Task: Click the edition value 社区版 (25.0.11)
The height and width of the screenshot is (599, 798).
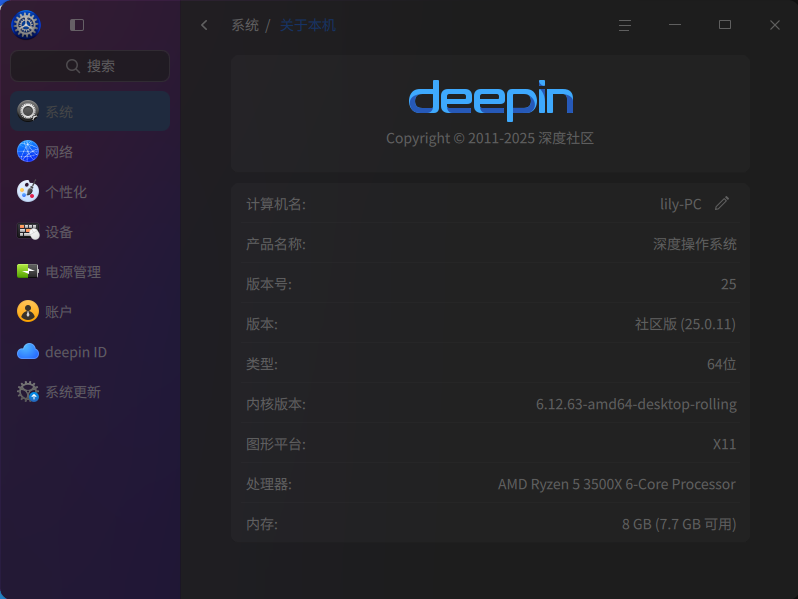Action: pos(686,324)
